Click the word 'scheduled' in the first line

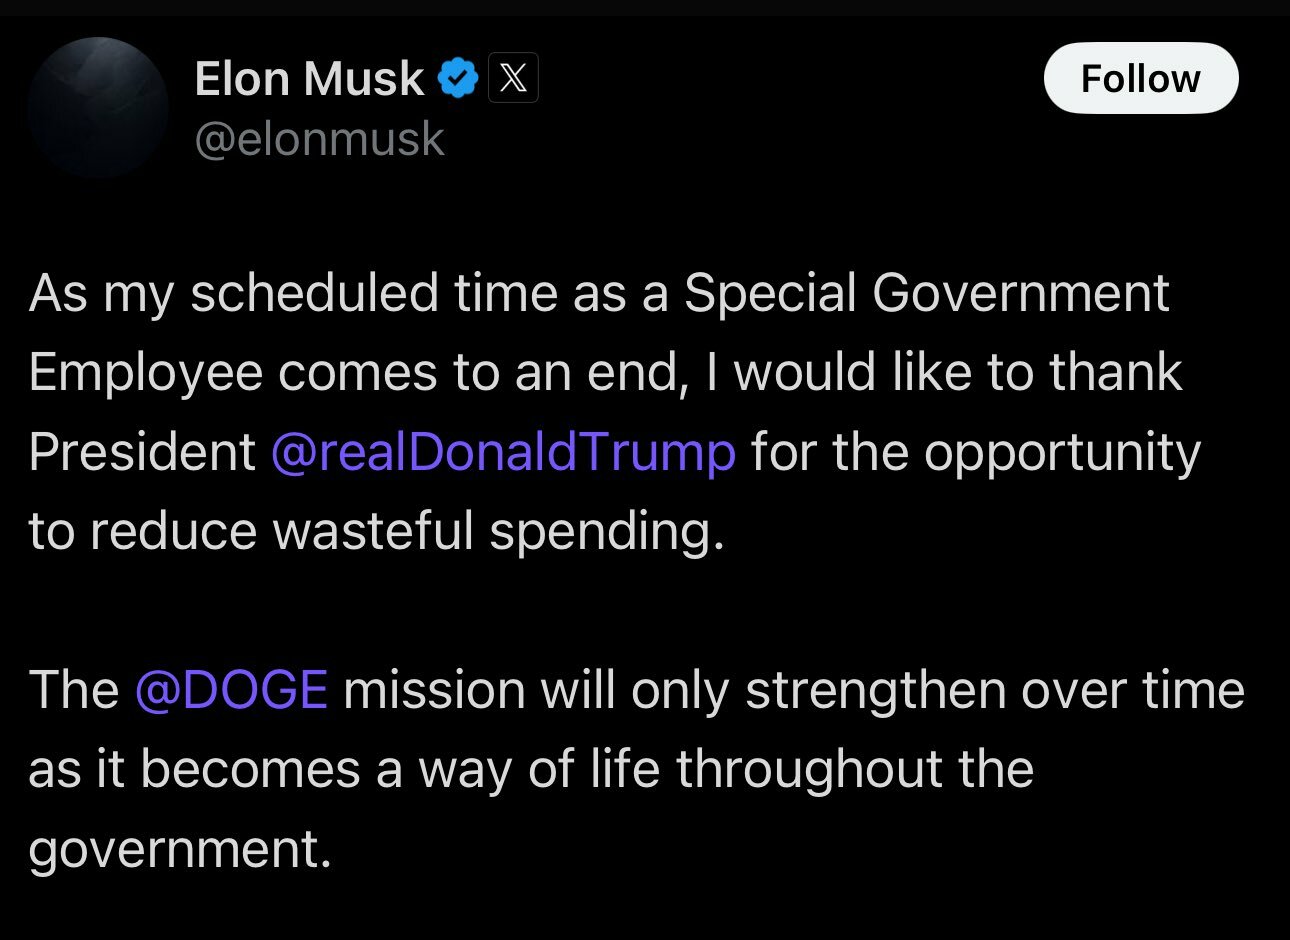314,294
